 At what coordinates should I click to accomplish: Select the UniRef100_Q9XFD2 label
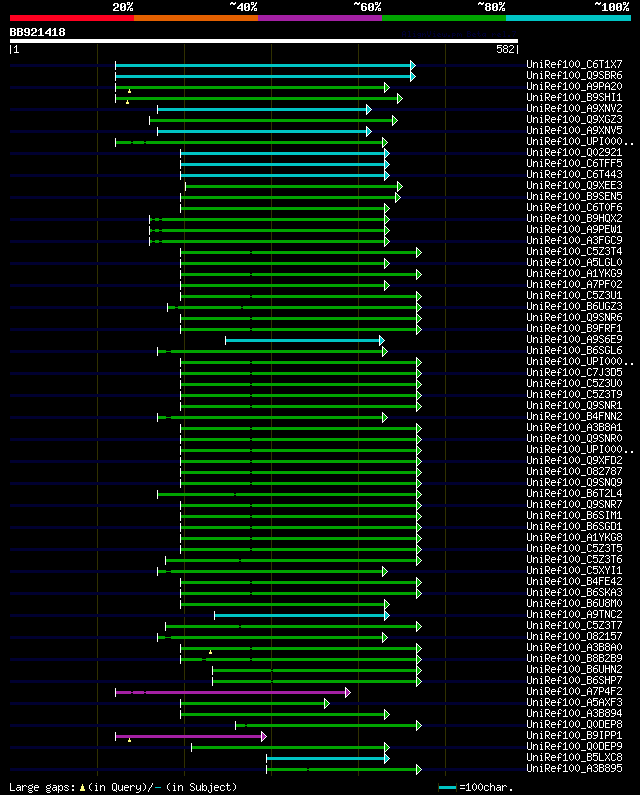(574, 460)
